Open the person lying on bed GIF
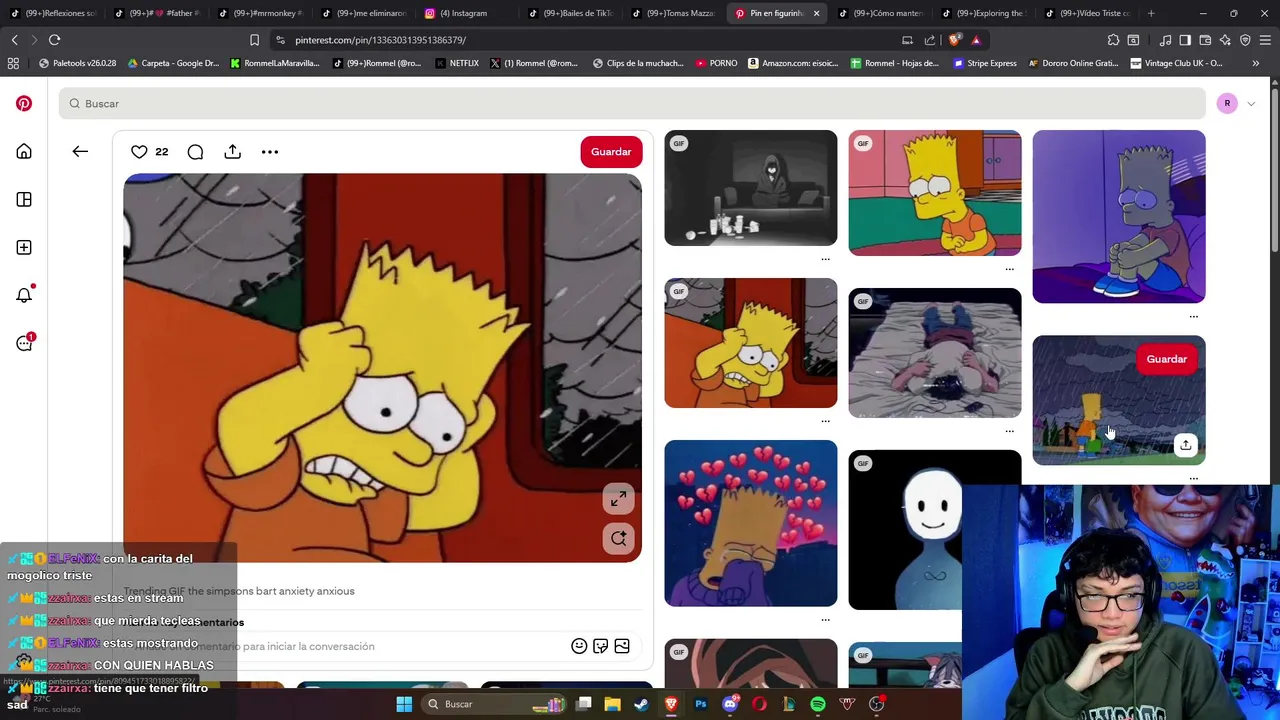1280x720 pixels. click(935, 353)
